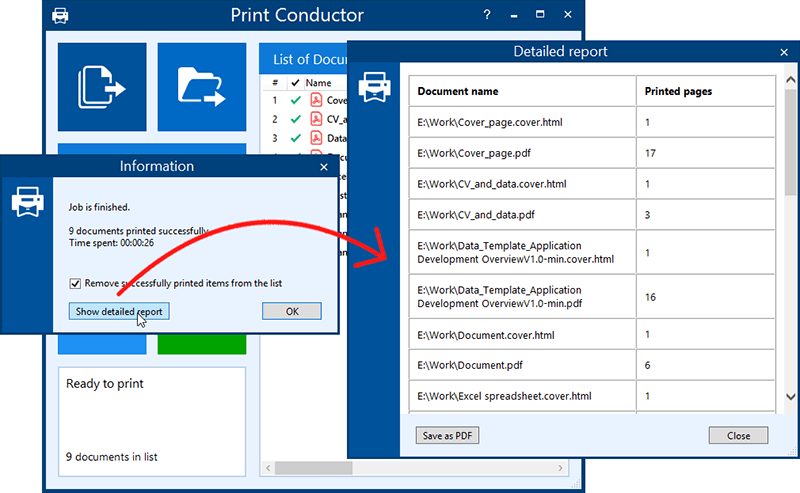
Task: Select Data_Template OverviewV1.0-min.cover.html row
Action: pyautogui.click(x=592, y=252)
